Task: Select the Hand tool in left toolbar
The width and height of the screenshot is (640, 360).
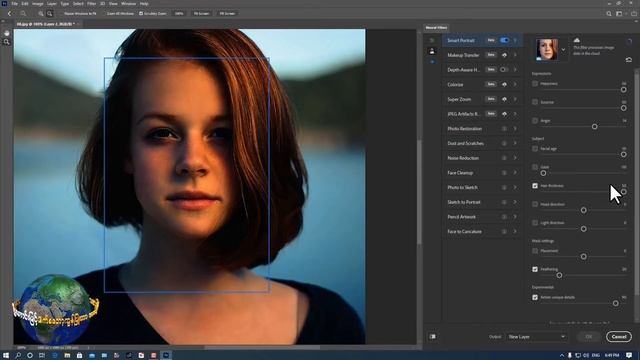Action: [7, 33]
